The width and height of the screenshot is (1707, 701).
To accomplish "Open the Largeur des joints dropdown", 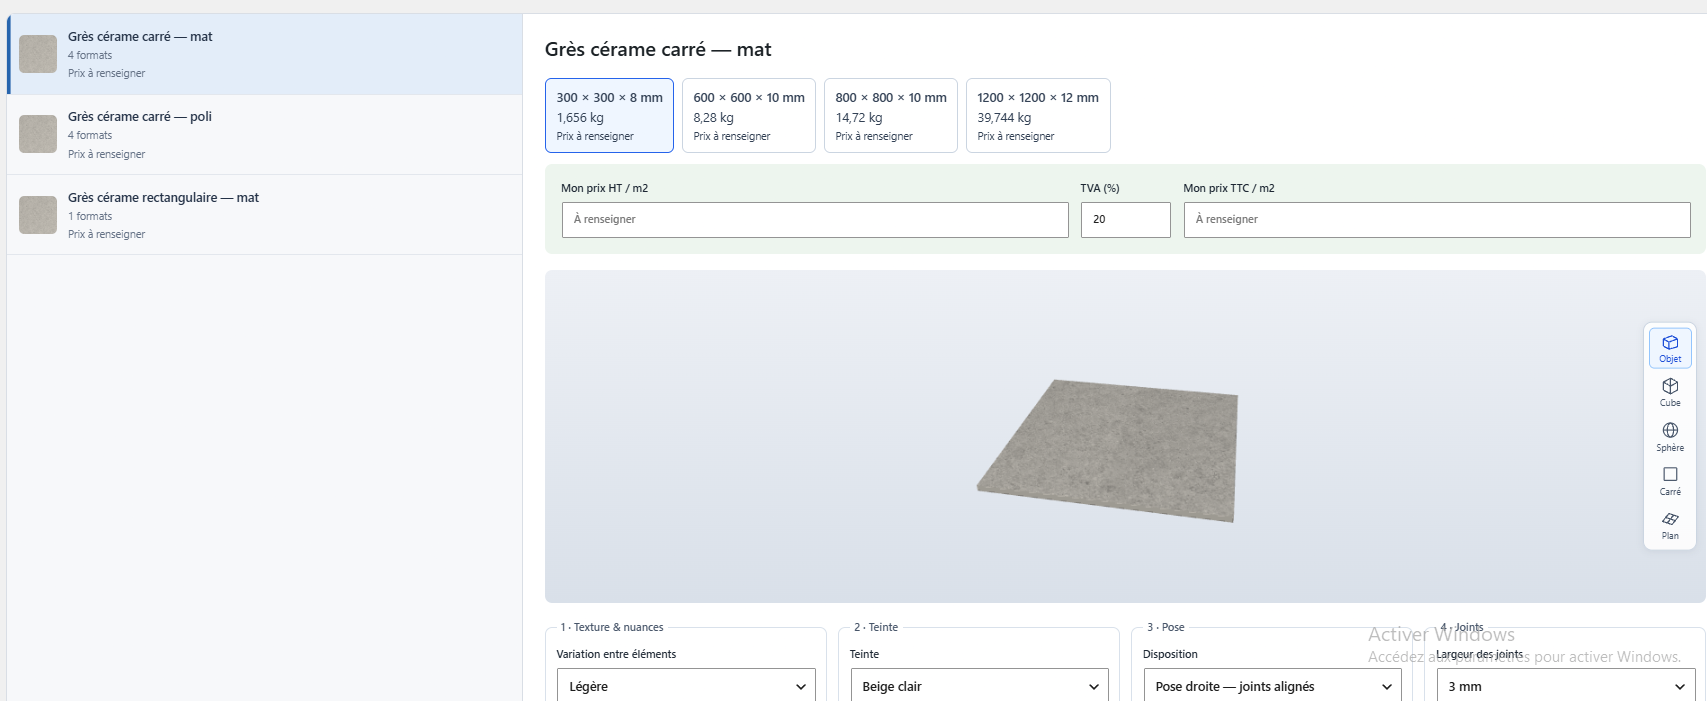I will pyautogui.click(x=1566, y=686).
